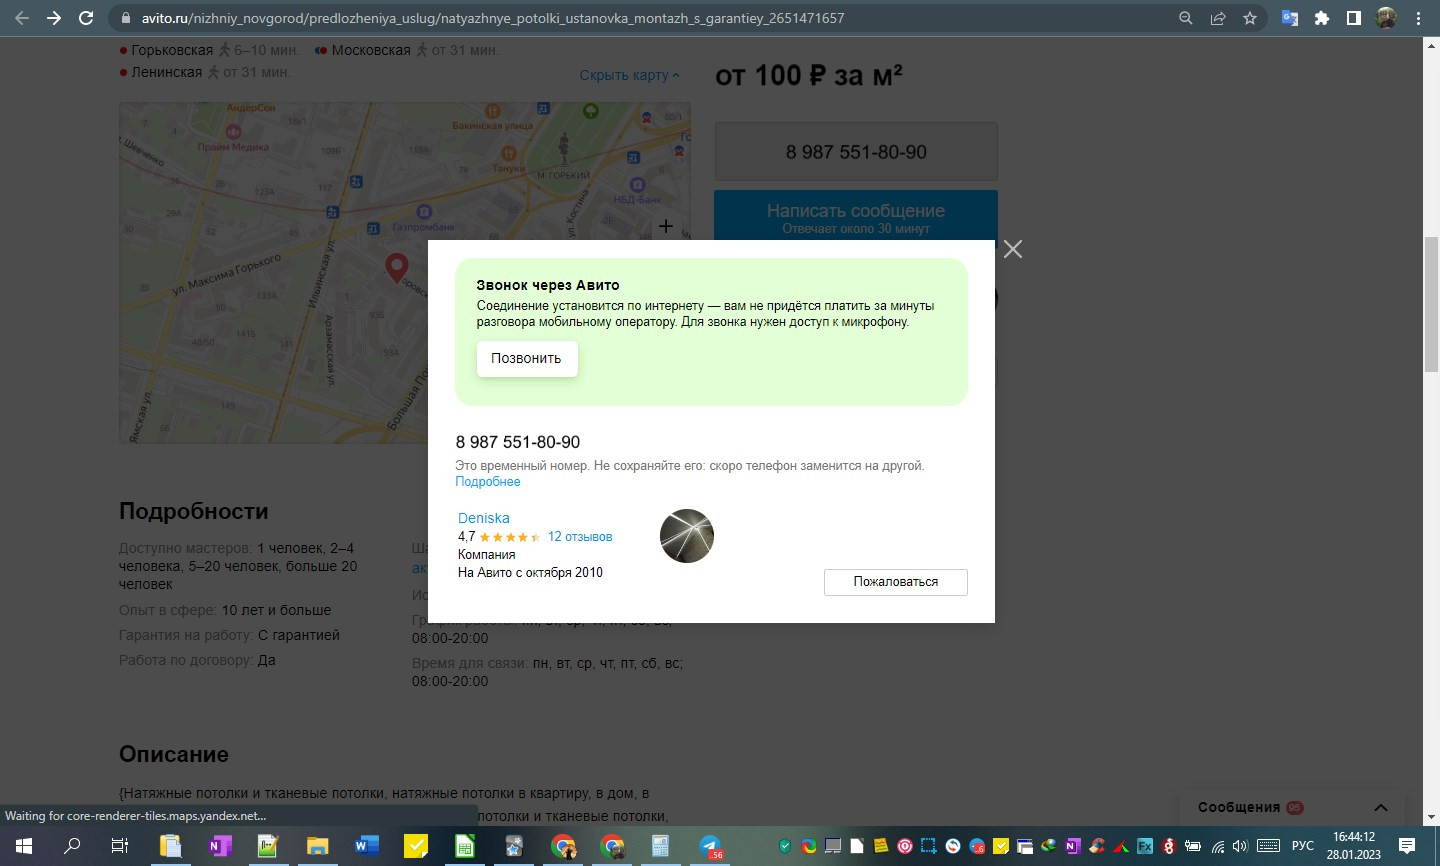Image resolution: width=1440 pixels, height=866 pixels.
Task: Open OneNote from the taskbar
Action: [219, 846]
